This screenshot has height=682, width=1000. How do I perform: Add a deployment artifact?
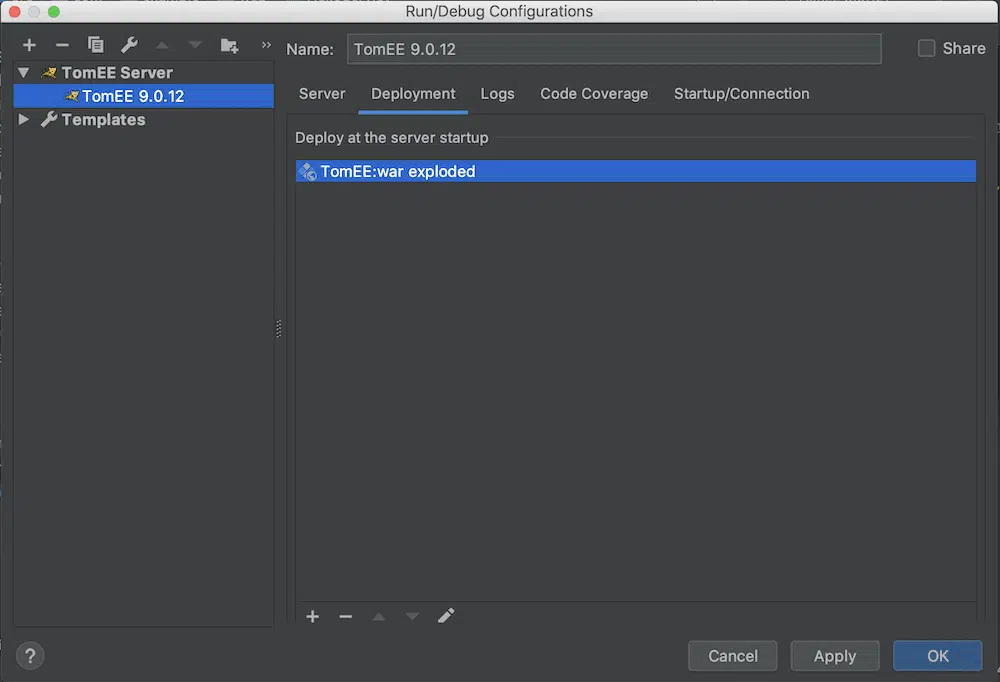coord(312,616)
